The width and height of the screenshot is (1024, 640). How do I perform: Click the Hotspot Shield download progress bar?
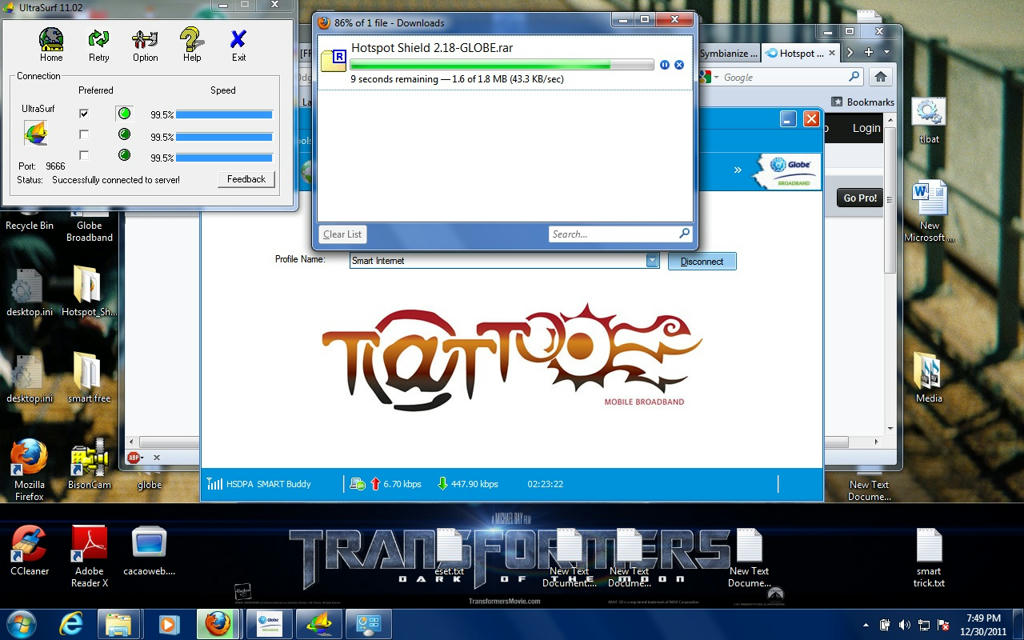[502, 65]
